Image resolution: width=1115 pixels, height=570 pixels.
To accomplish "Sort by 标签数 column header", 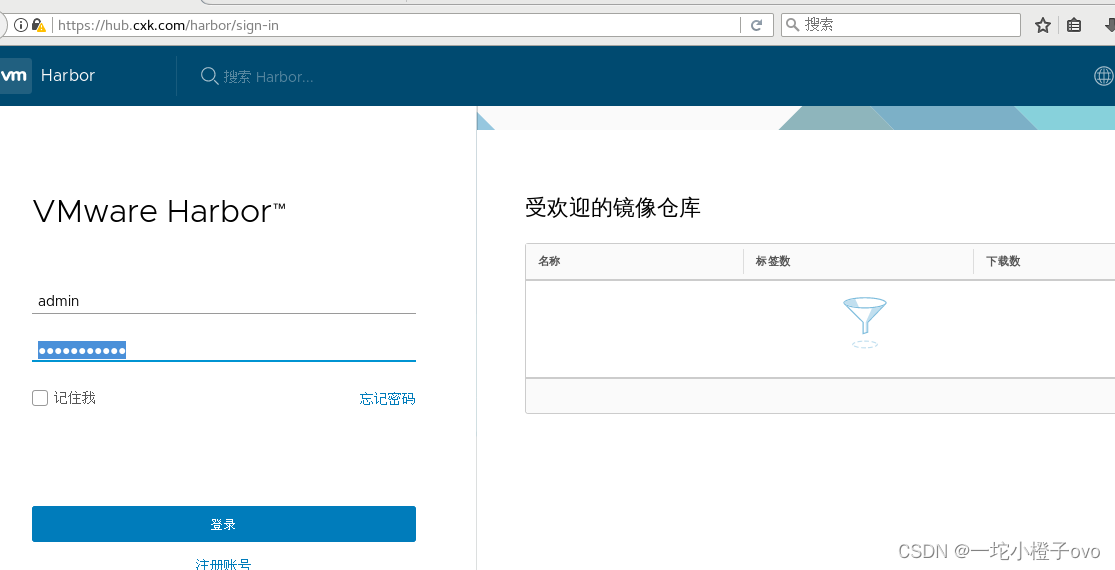I will pos(773,261).
